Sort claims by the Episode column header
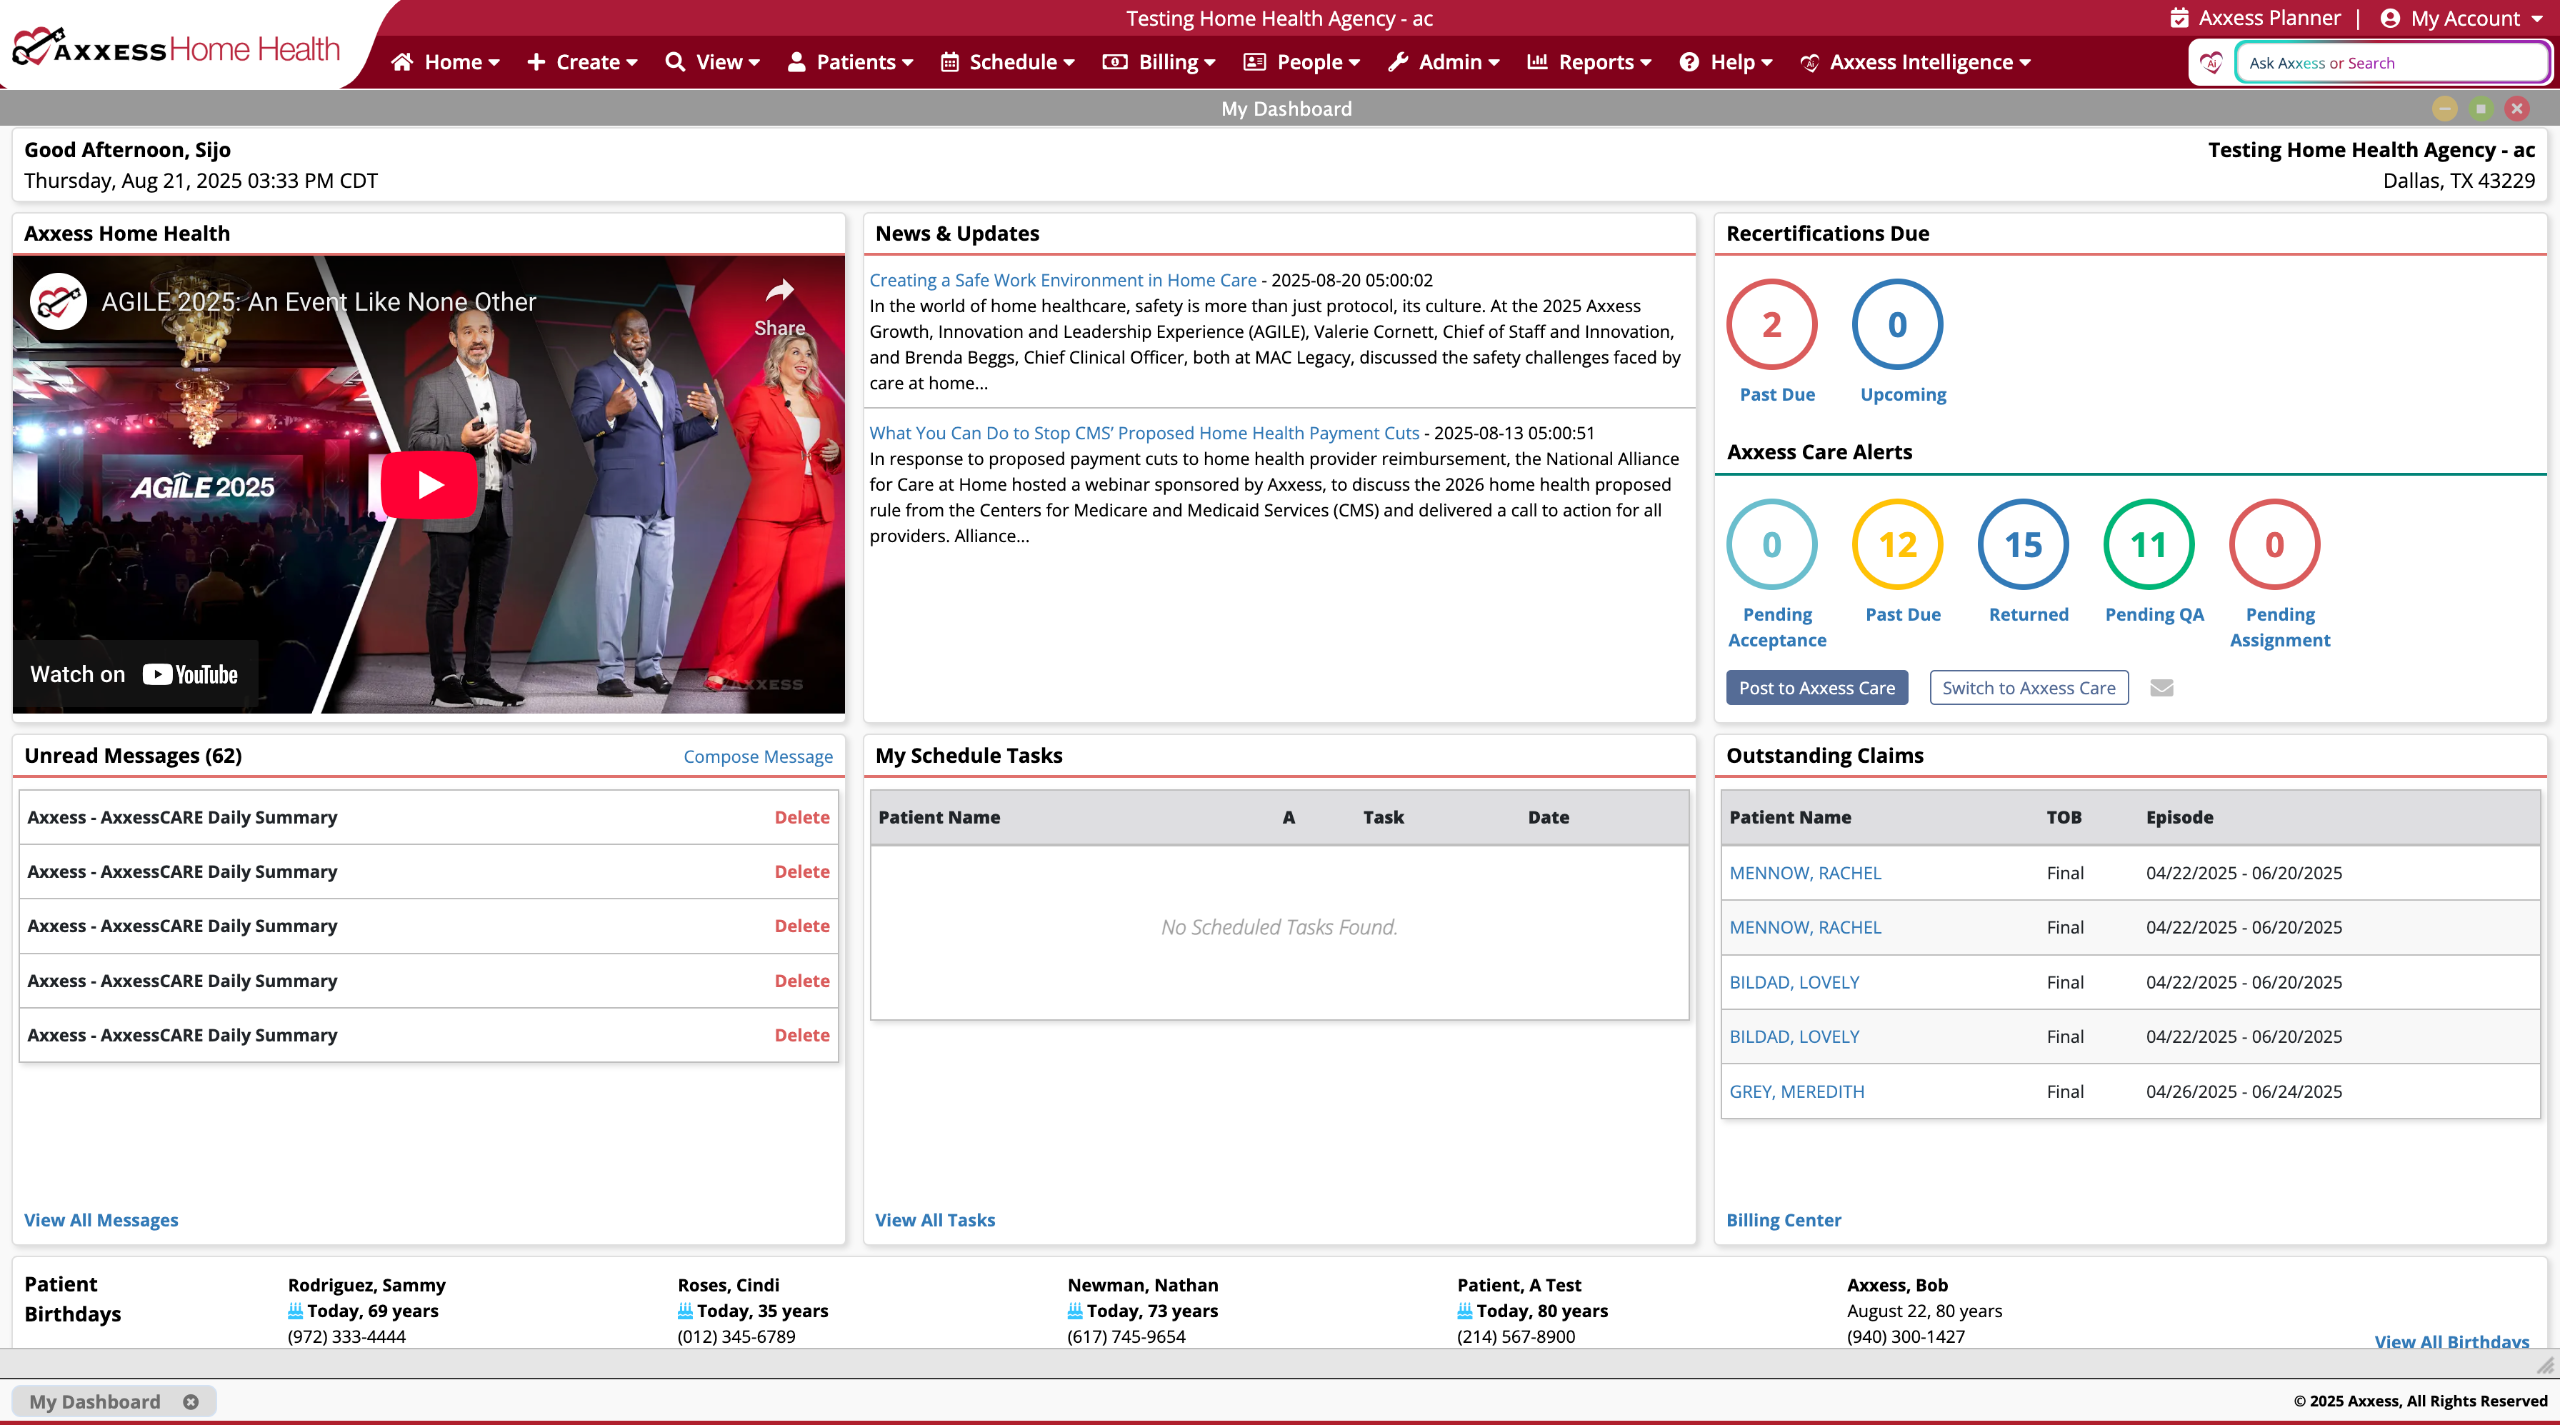The height and width of the screenshot is (1425, 2560). click(2180, 817)
